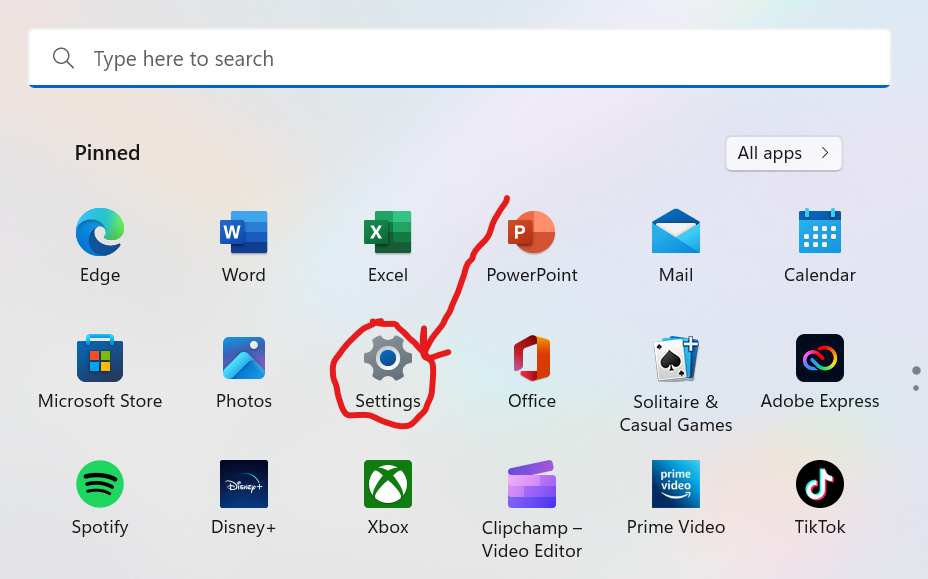Launch Microsoft Store
928x579 pixels.
(x=100, y=358)
